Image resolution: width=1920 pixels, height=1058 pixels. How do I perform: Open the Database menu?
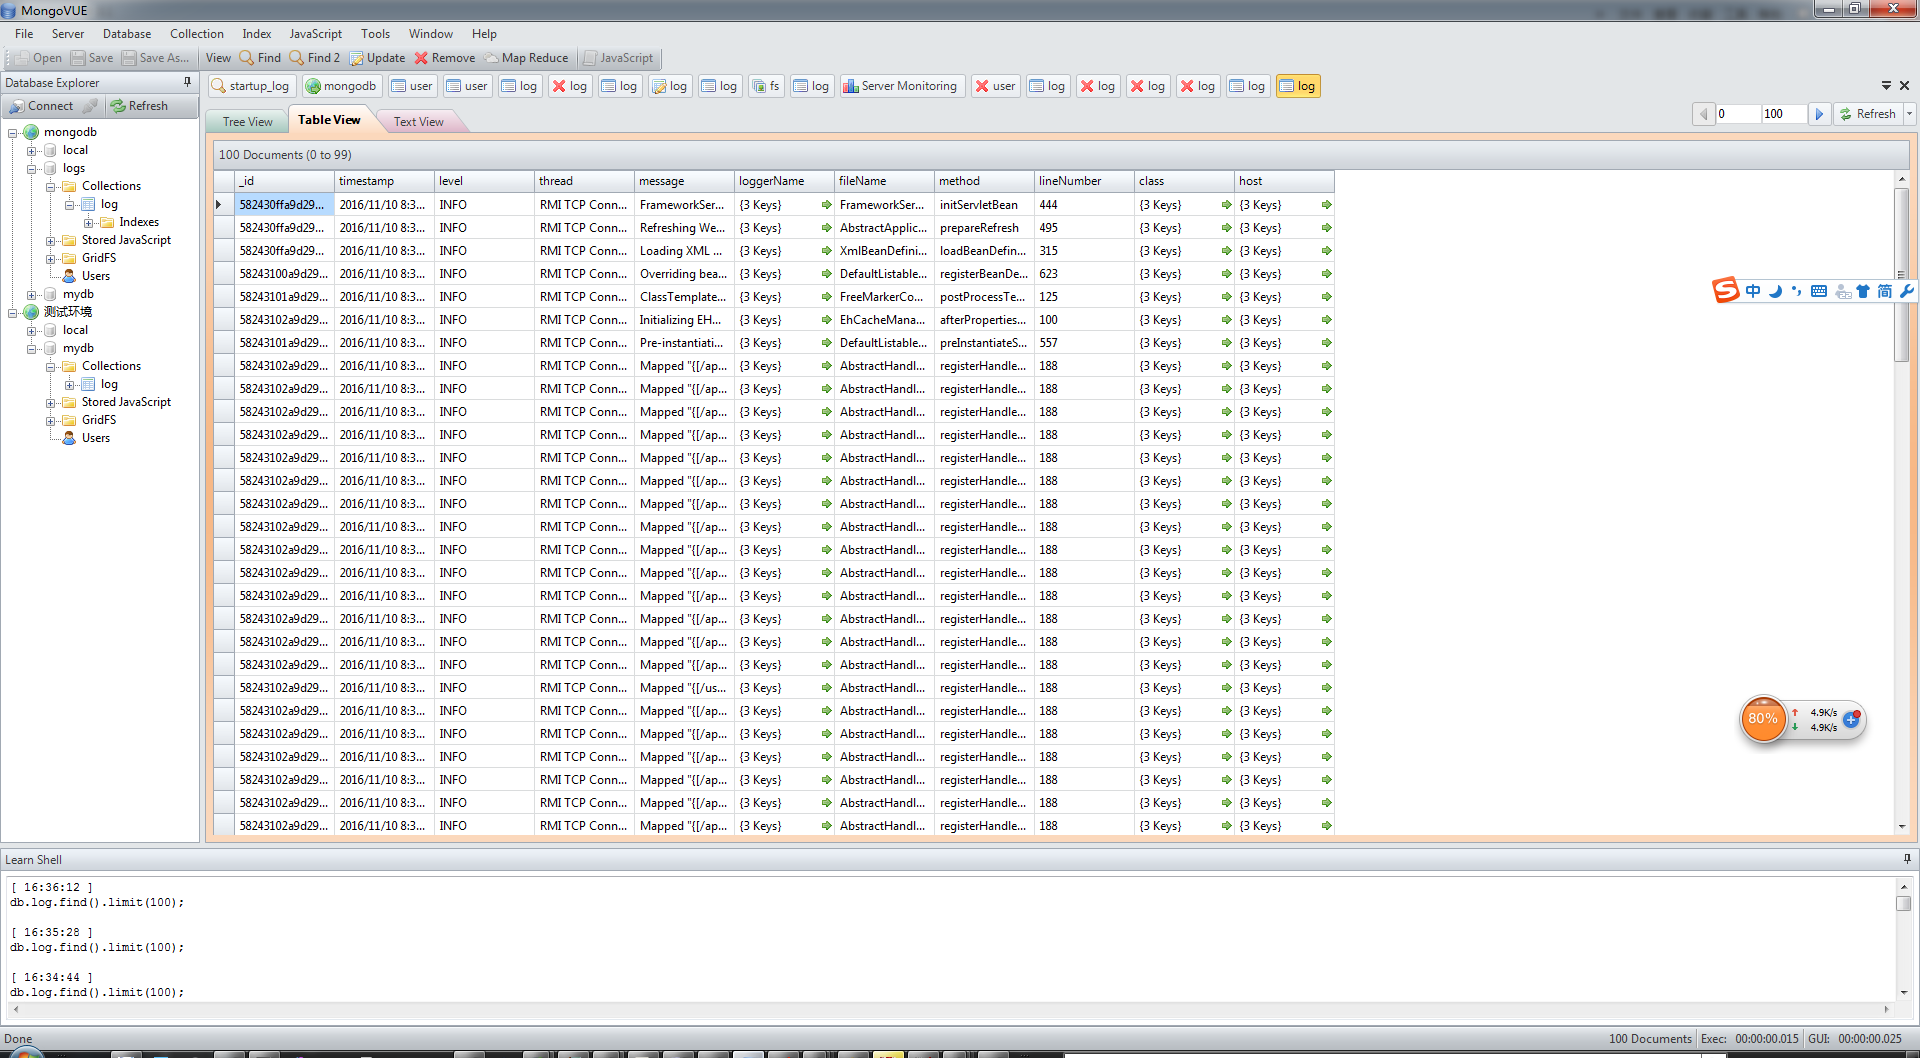[x=127, y=34]
